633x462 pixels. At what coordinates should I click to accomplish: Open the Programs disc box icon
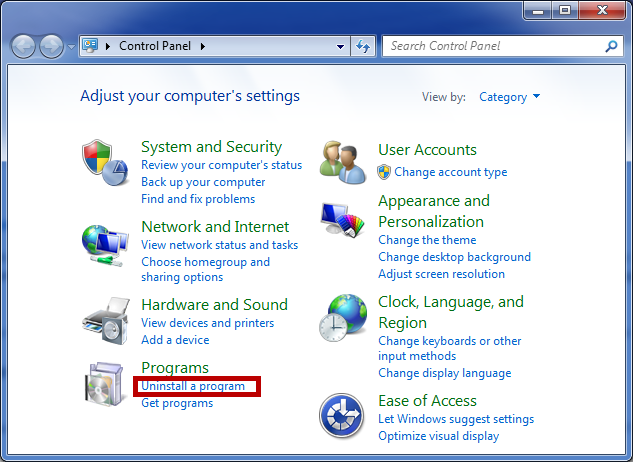pos(104,384)
